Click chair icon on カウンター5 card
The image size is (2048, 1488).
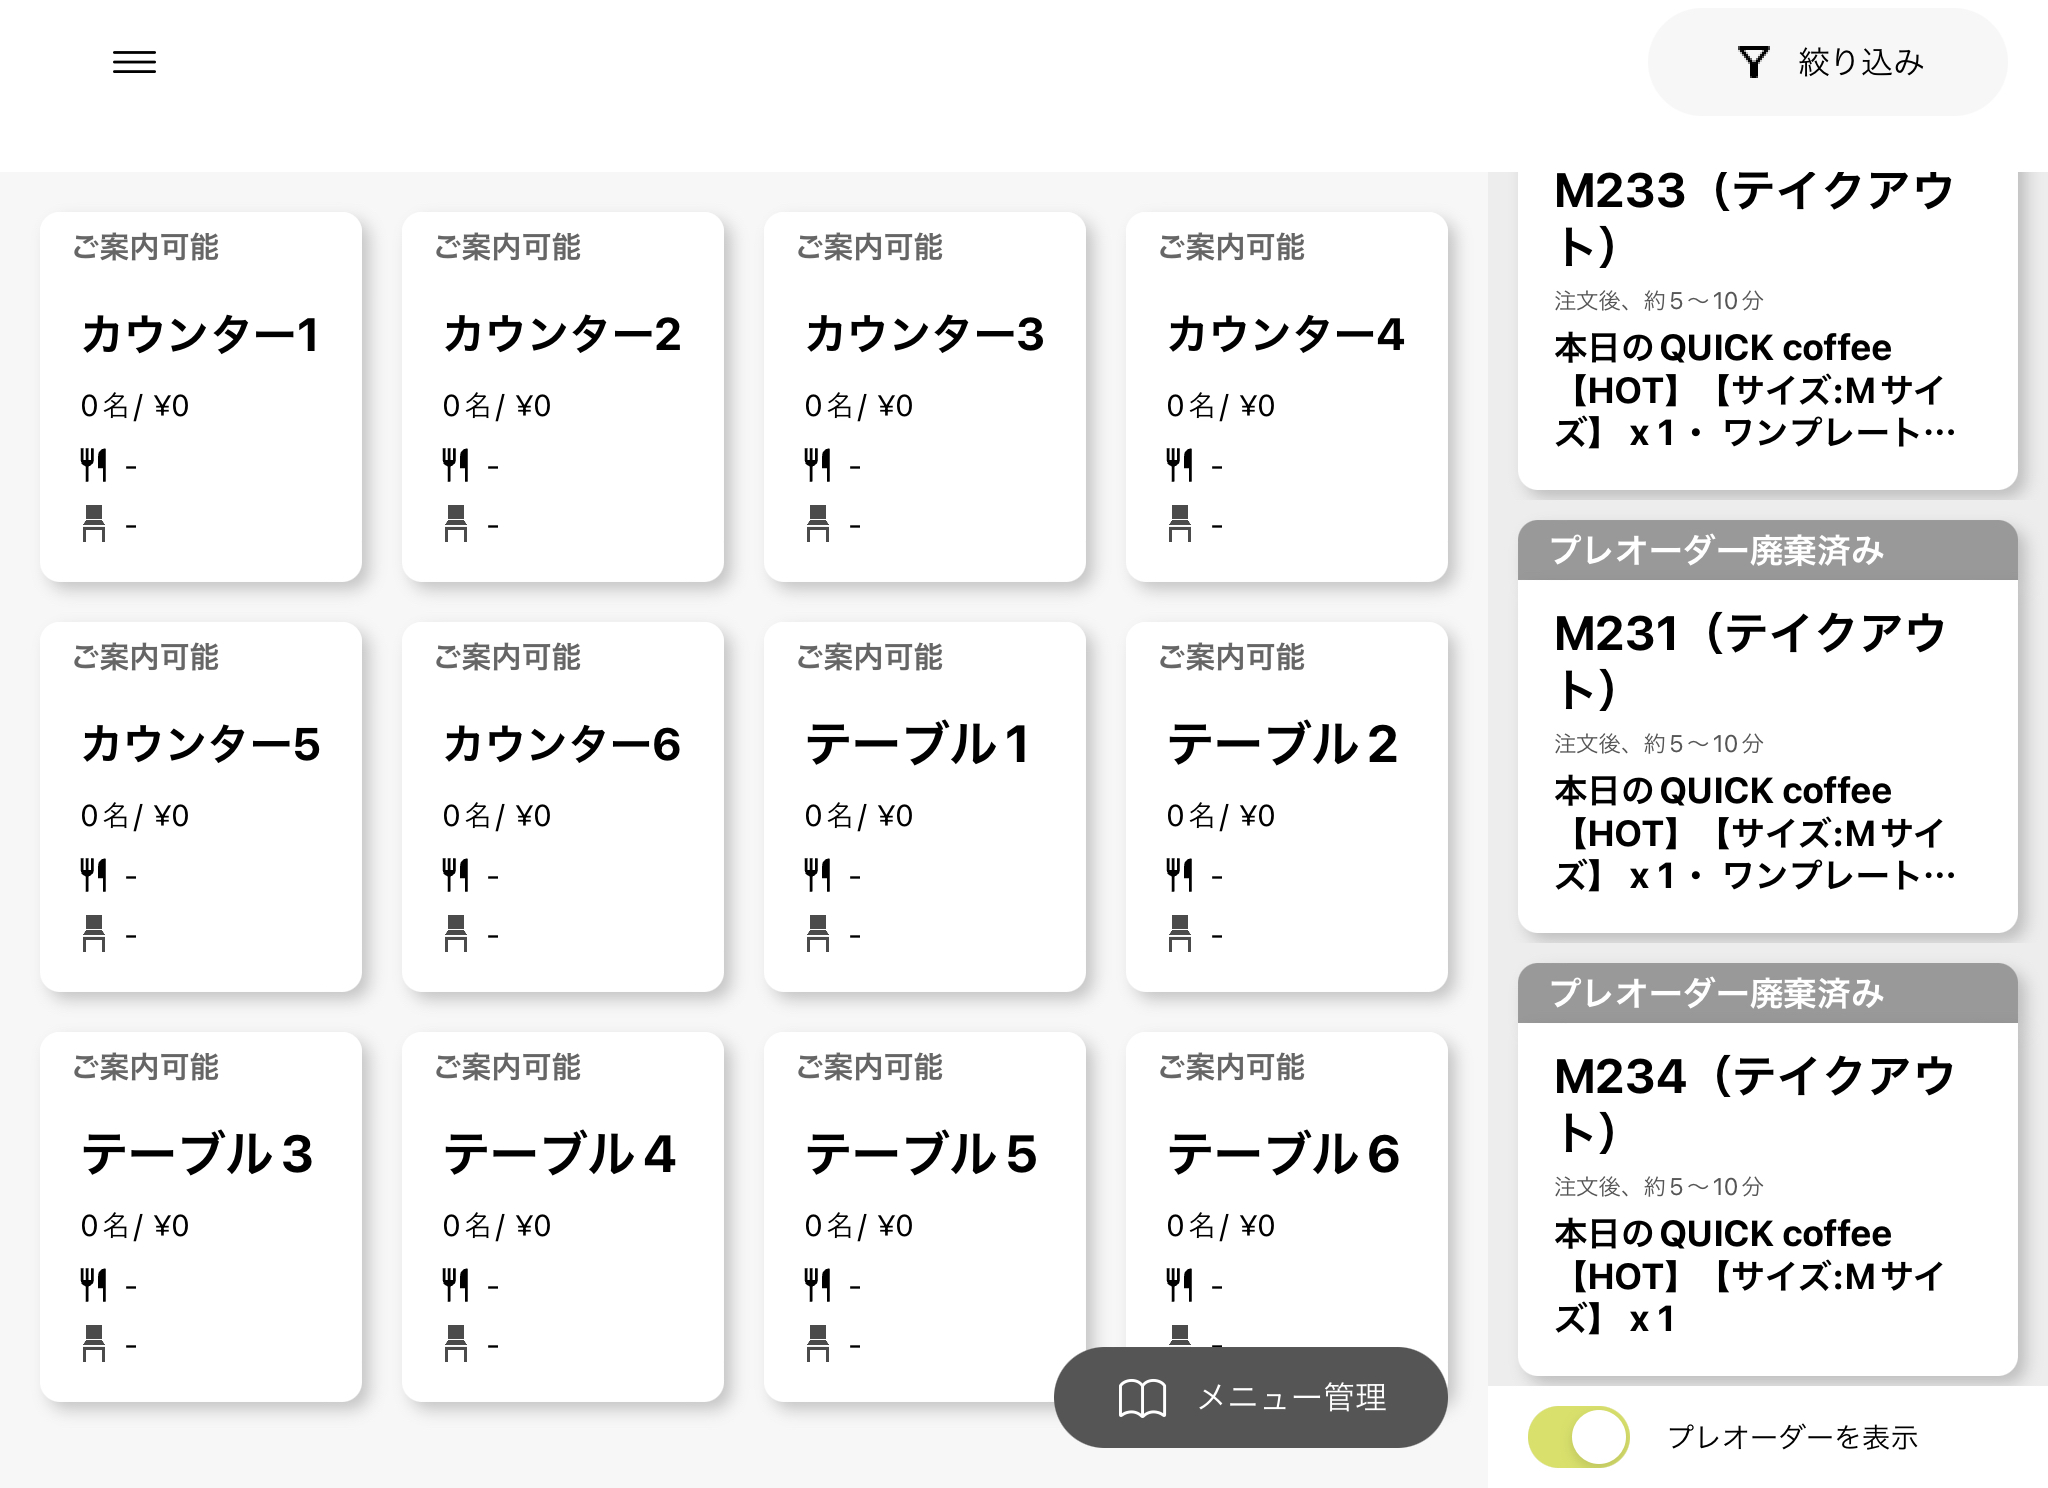click(94, 933)
